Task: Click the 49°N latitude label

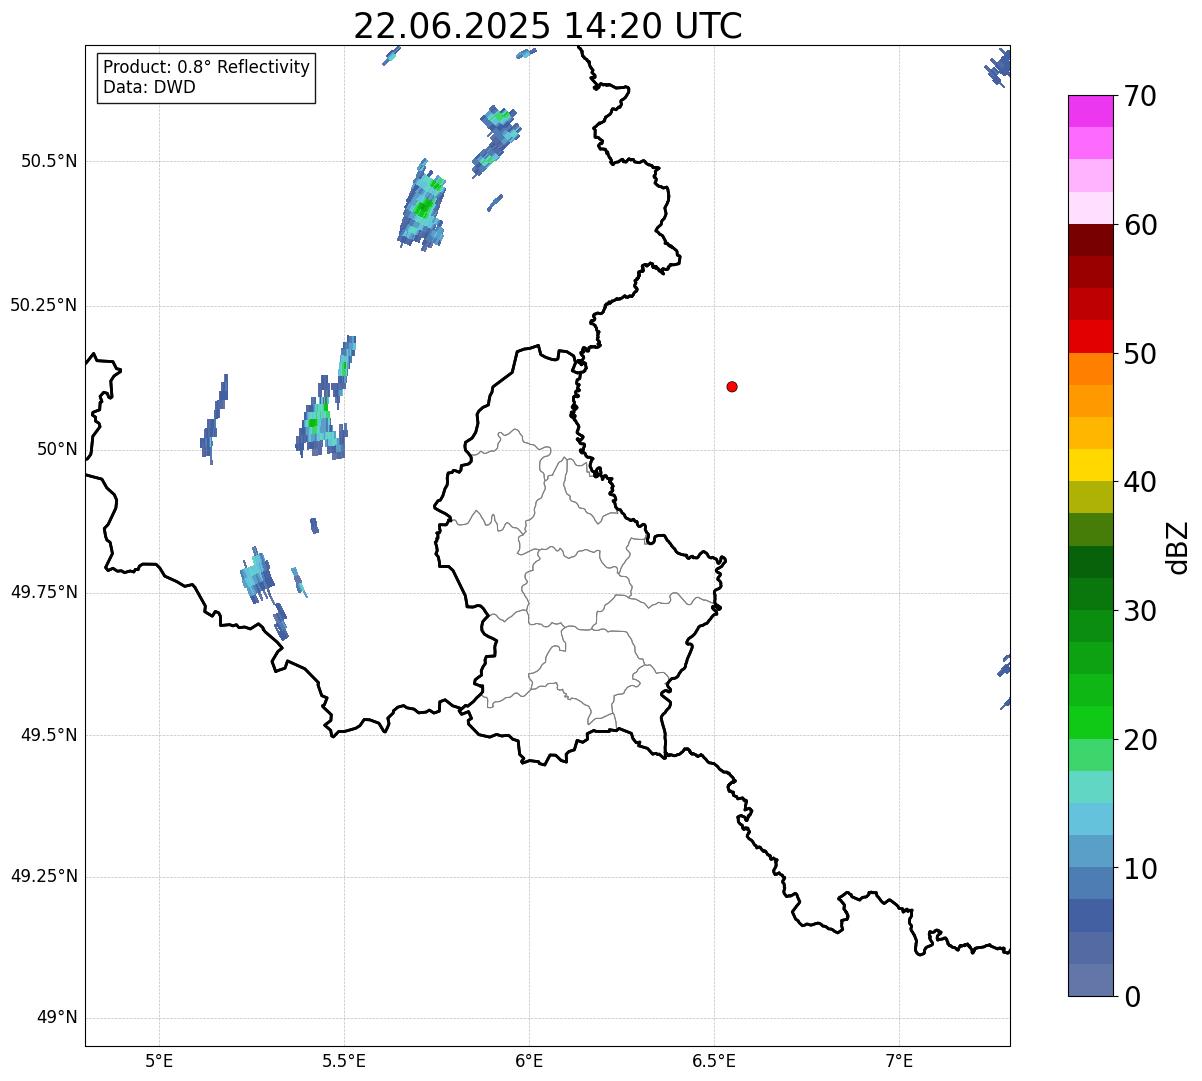Action: 57,1018
